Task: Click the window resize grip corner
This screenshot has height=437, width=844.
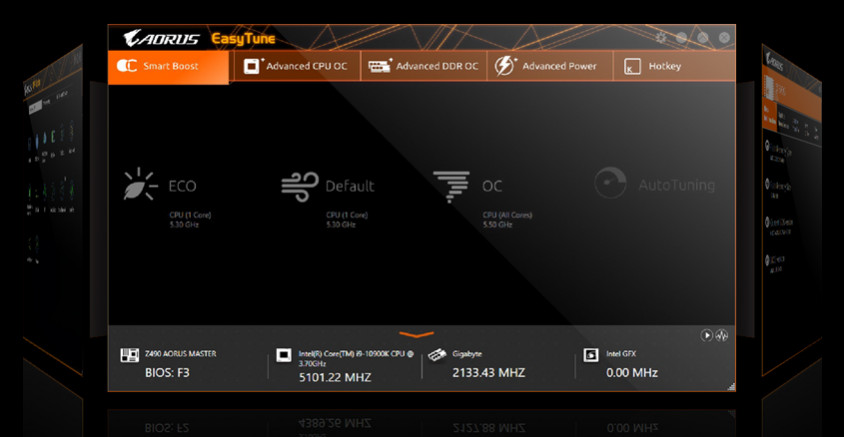Action: tap(731, 386)
